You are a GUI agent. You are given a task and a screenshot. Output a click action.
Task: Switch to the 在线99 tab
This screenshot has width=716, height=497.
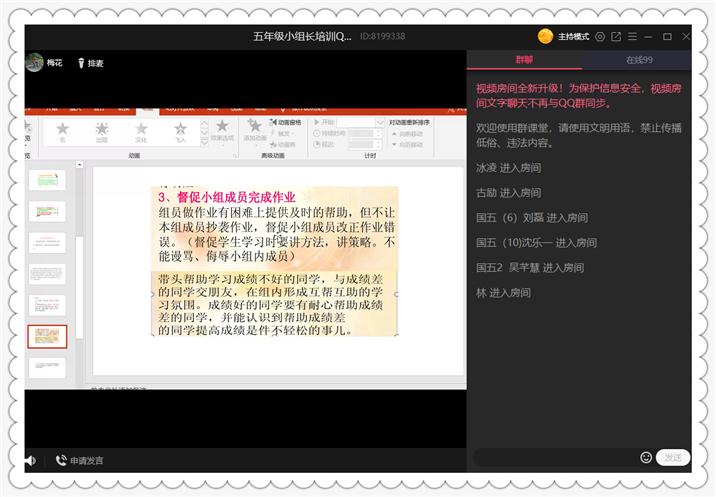(x=639, y=60)
